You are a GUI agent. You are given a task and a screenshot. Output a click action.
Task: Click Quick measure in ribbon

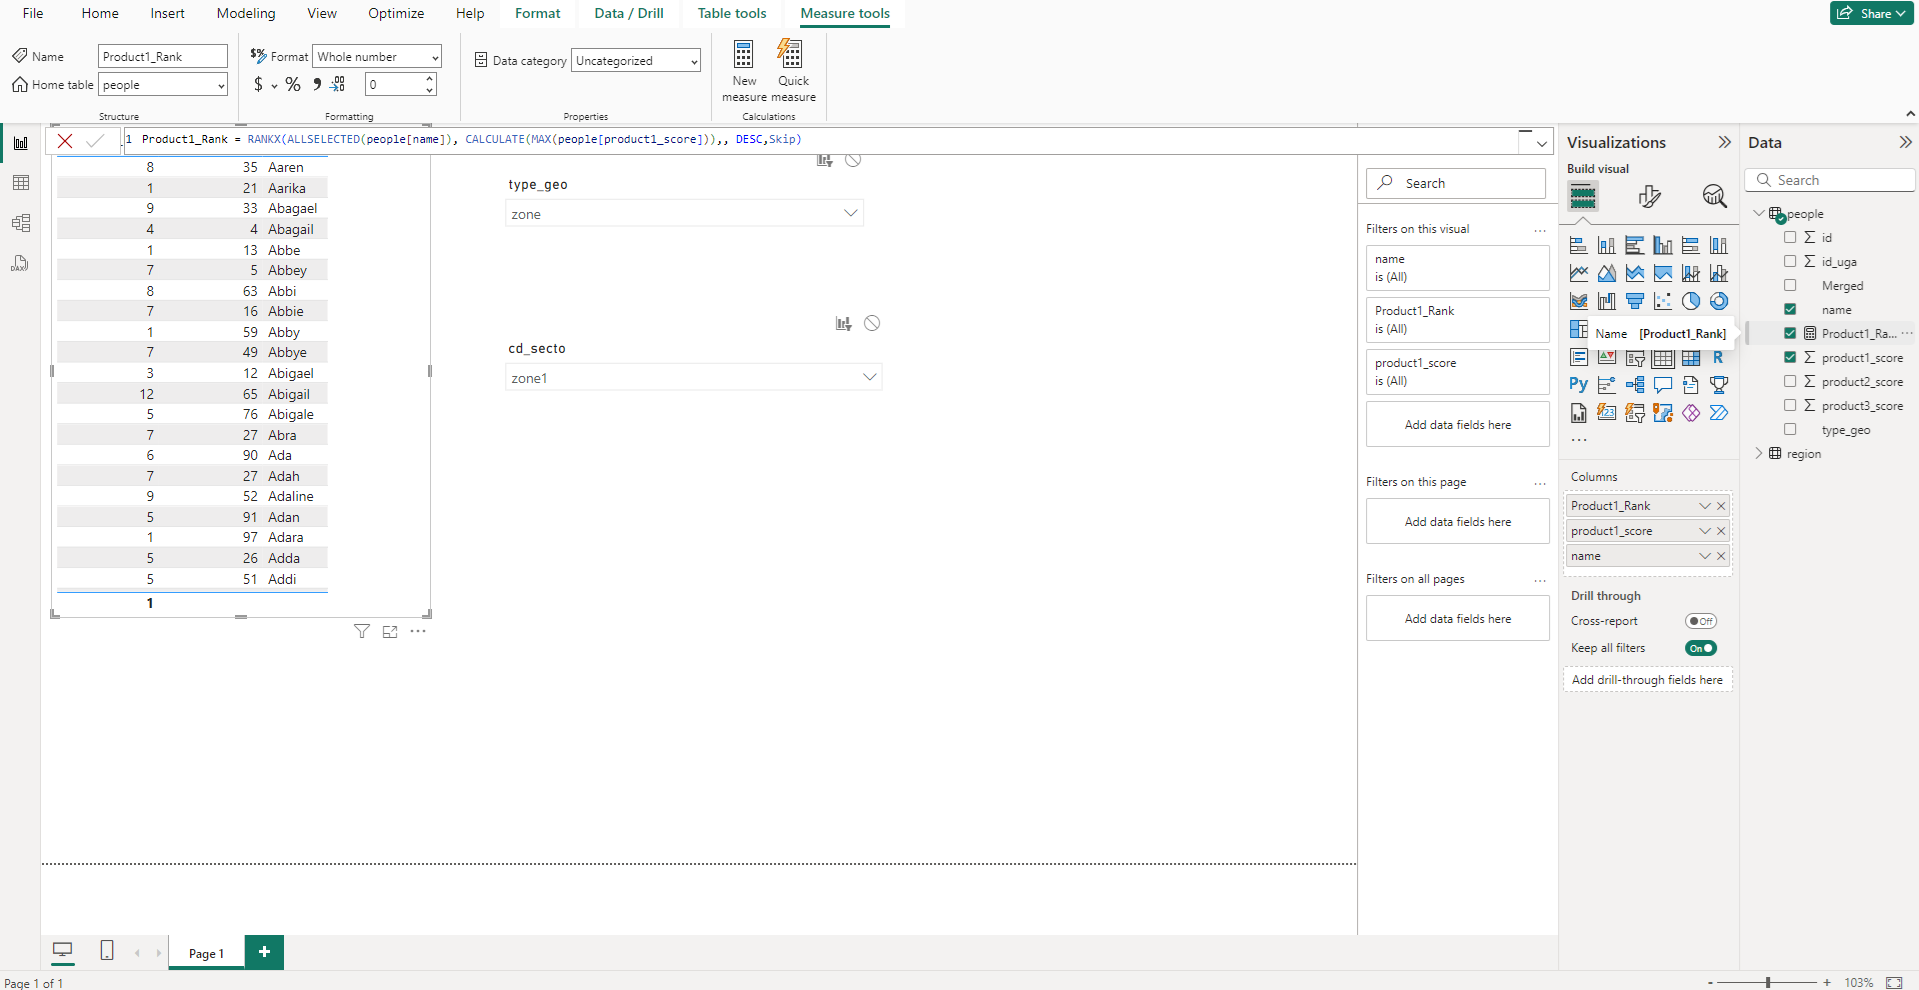(x=793, y=70)
